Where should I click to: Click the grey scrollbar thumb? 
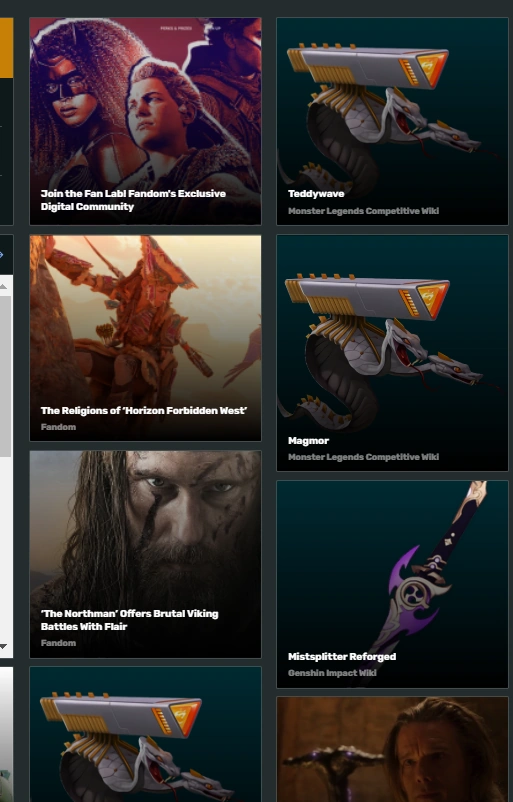coord(5,376)
